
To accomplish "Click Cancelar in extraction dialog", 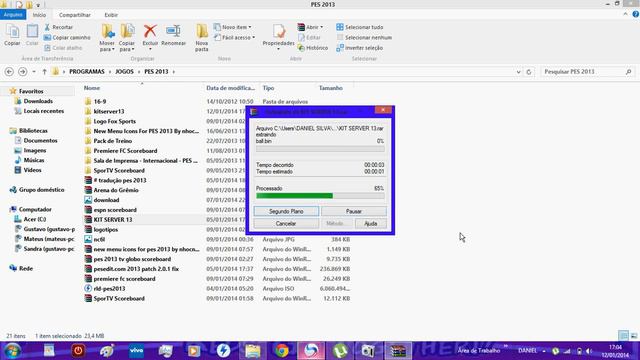I will [x=286, y=224].
